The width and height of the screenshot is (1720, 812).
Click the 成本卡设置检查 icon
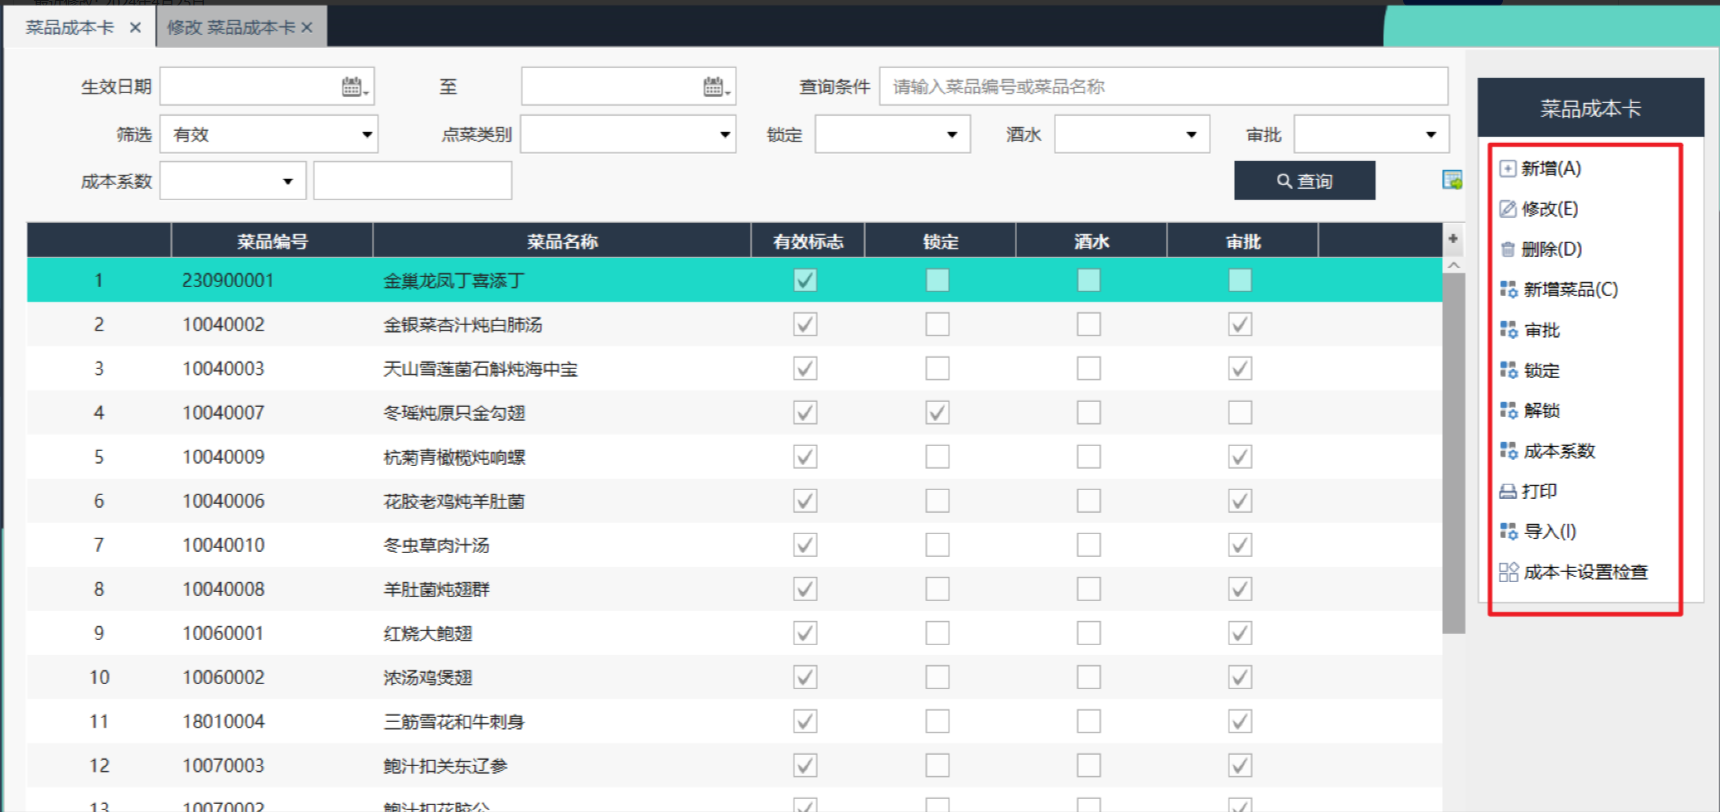pyautogui.click(x=1508, y=572)
